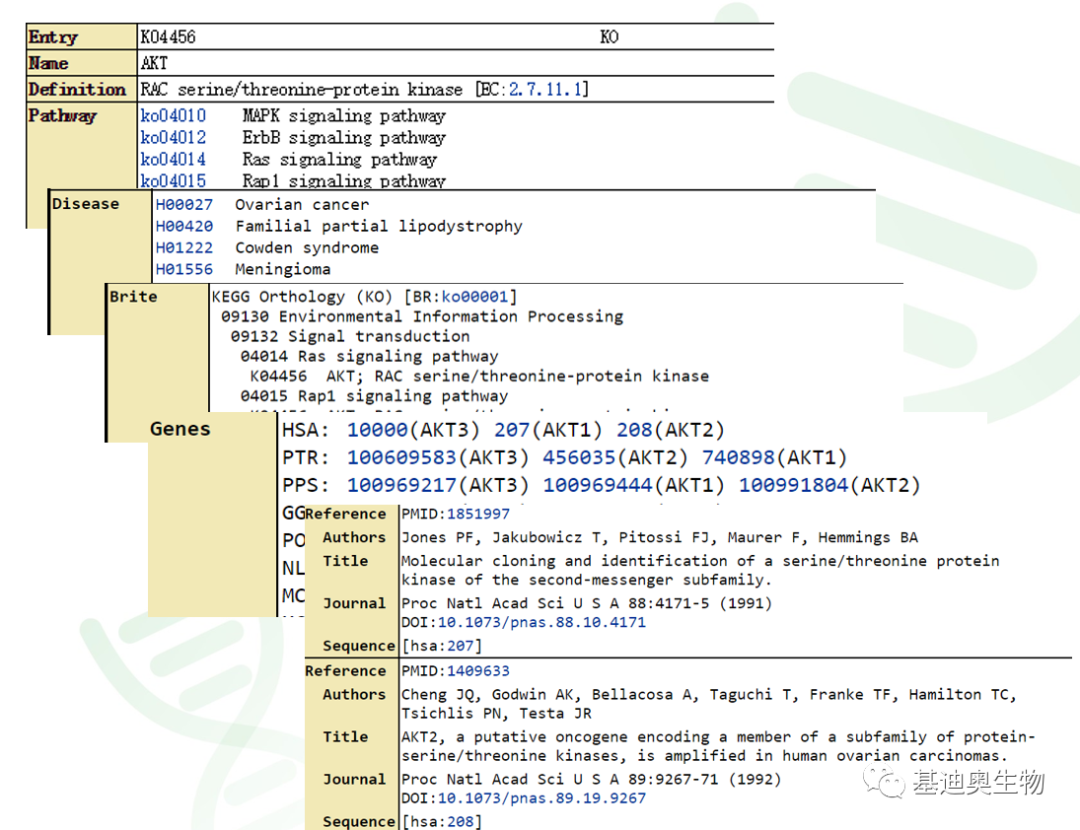1080x830 pixels.
Task: Open the ko04012 ErbB signaling pathway link
Action: 173,138
